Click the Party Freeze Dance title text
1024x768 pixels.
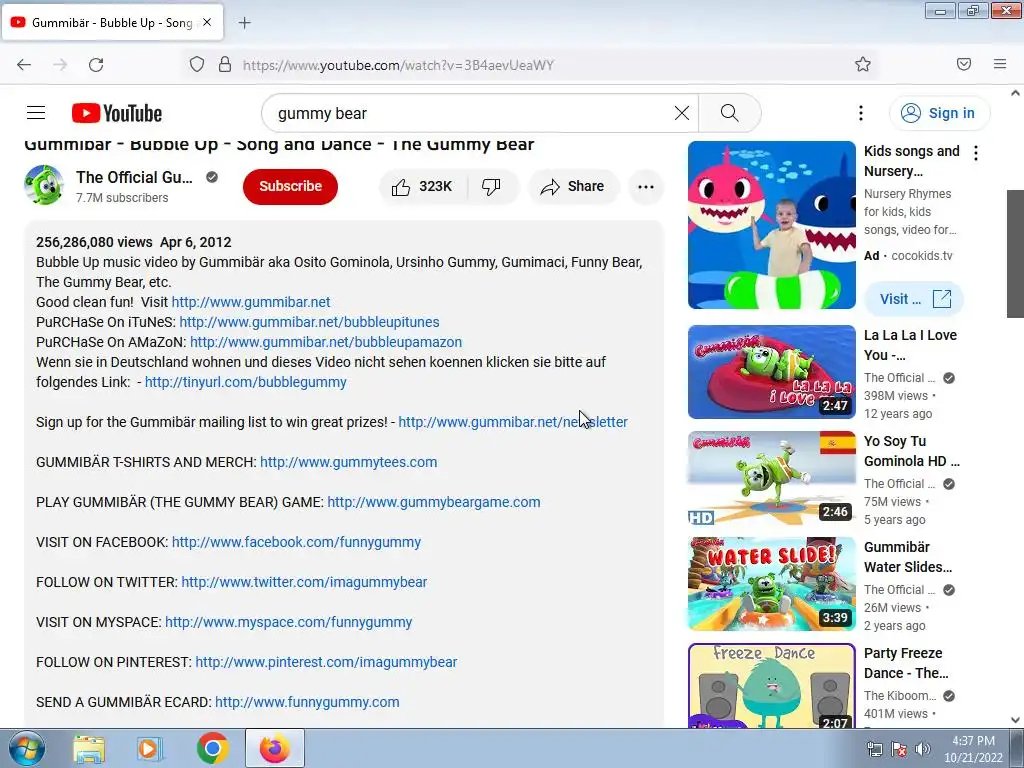pyautogui.click(x=906, y=663)
